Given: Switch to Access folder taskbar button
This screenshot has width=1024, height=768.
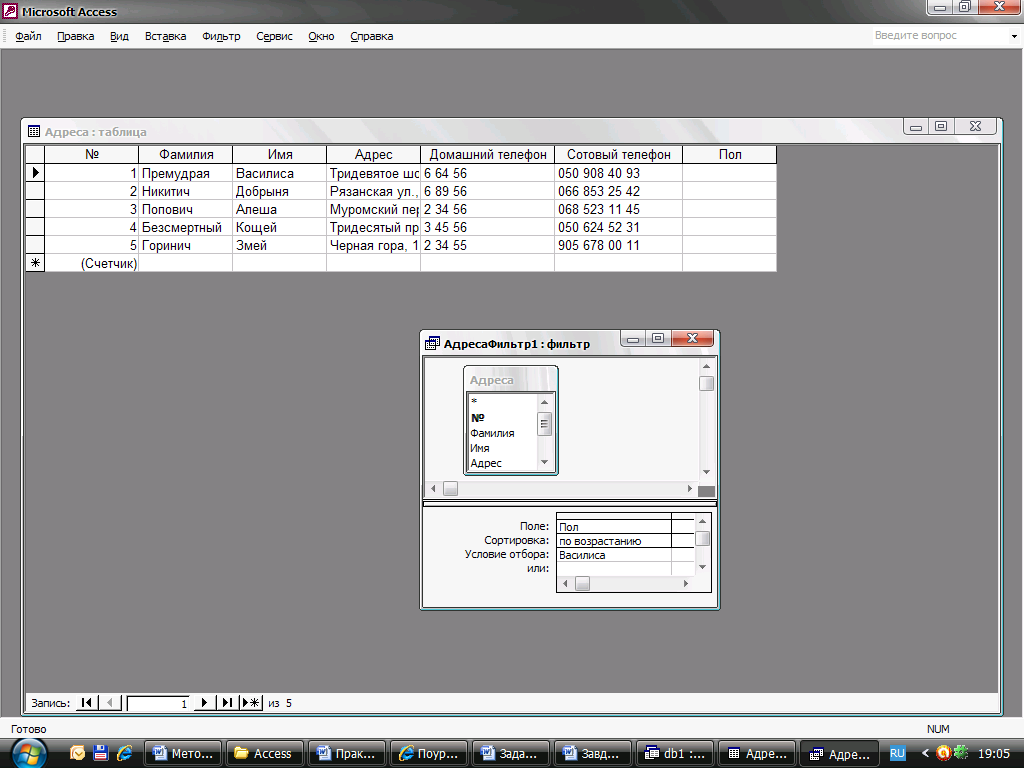Looking at the screenshot, I should tap(264, 754).
